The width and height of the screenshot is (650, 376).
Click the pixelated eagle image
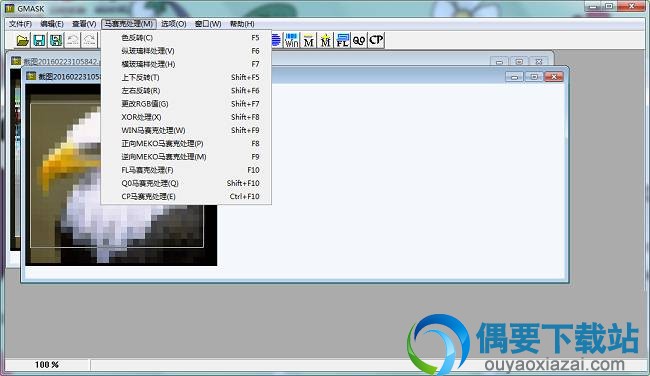pyautogui.click(x=121, y=175)
